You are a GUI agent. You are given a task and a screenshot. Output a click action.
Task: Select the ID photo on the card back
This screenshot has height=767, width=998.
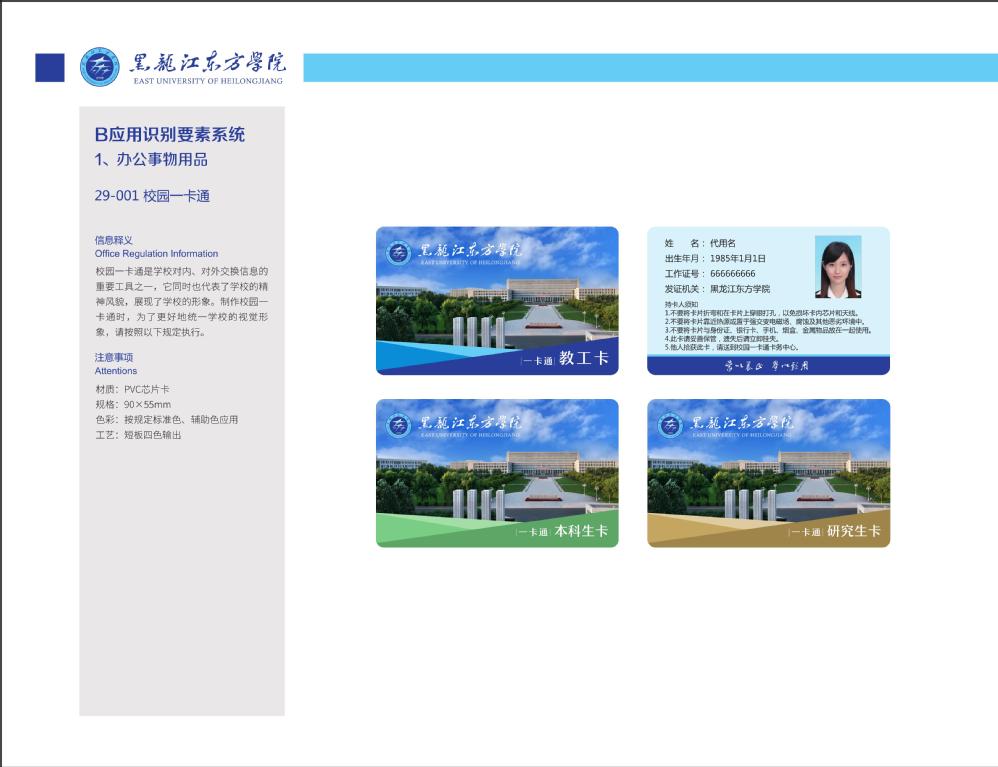[838, 267]
